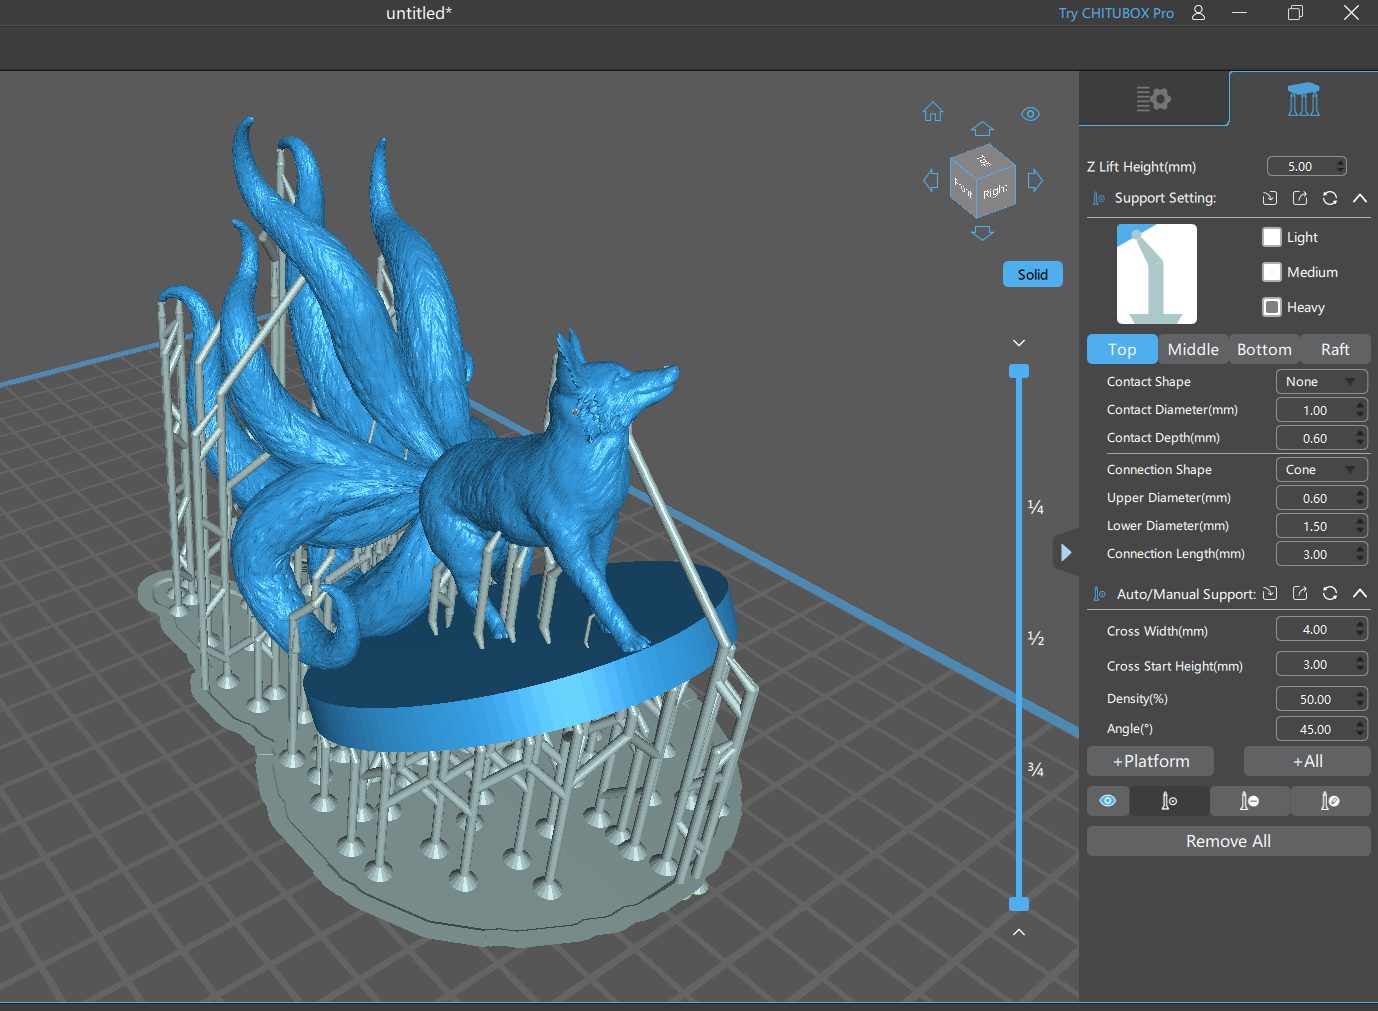Adjust Connection Length stepper arrows
The width and height of the screenshot is (1378, 1011).
point(1360,554)
